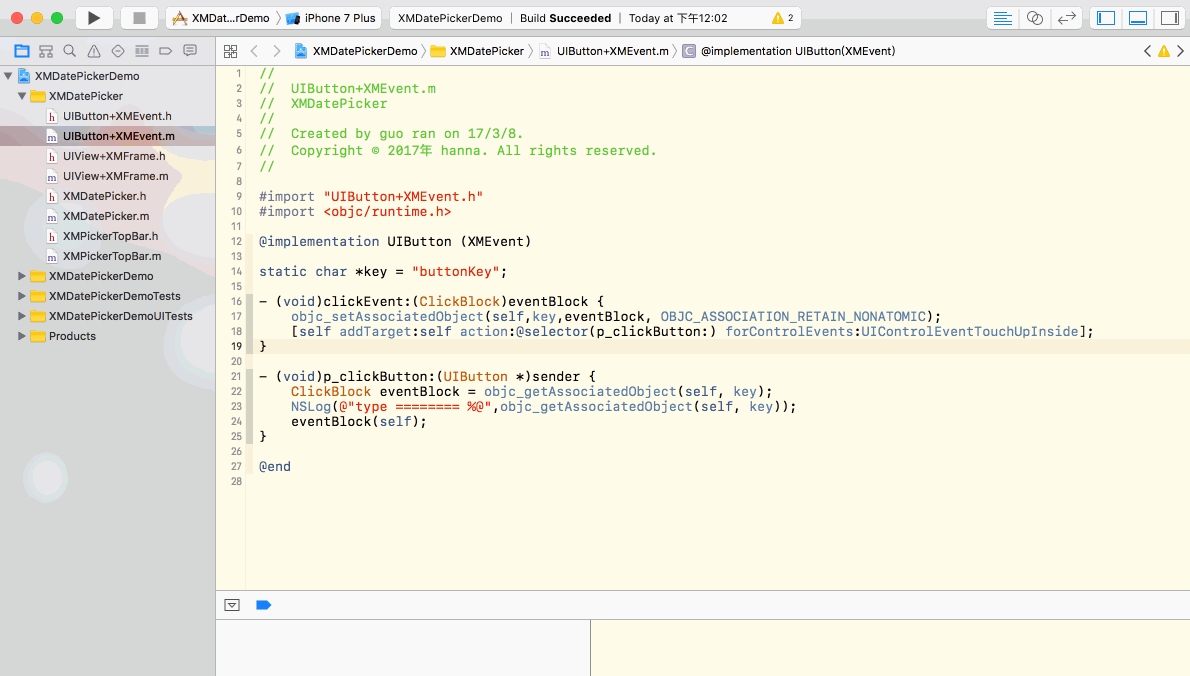Click the @end line in code
Screen dimensions: 1190x676
pyautogui.click(x=275, y=467)
